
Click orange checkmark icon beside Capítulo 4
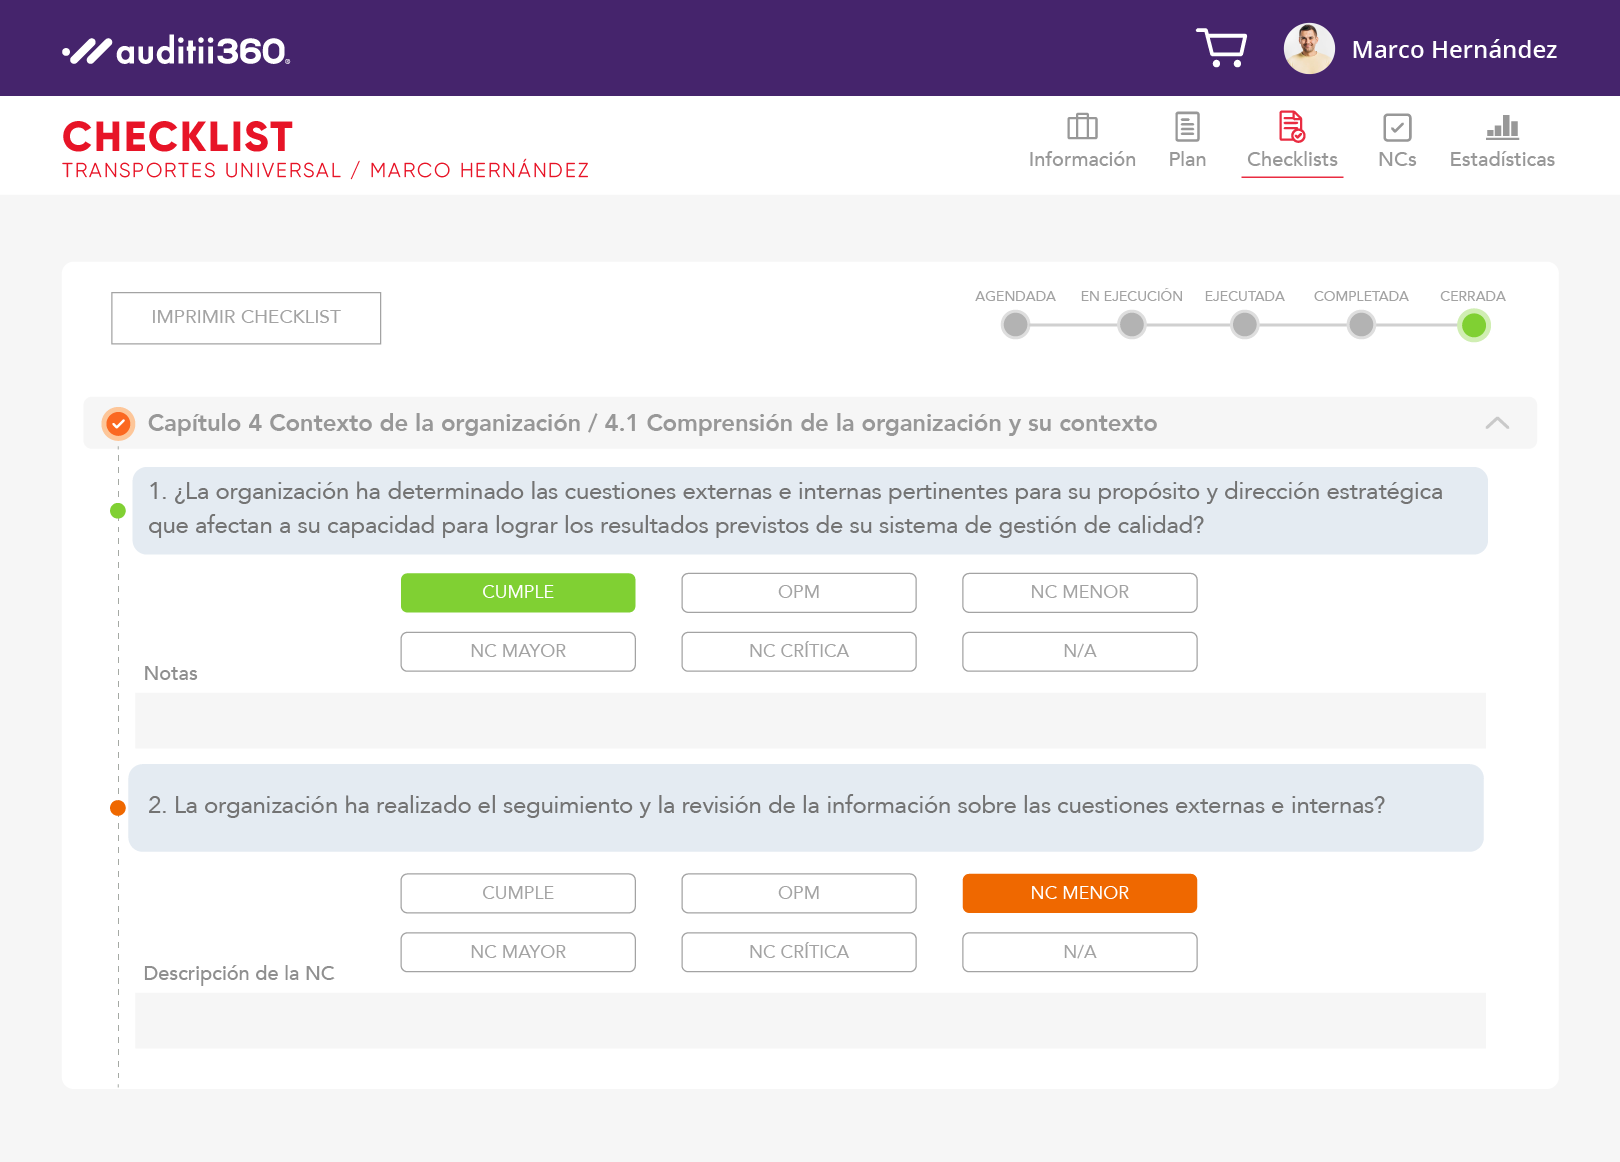[118, 424]
